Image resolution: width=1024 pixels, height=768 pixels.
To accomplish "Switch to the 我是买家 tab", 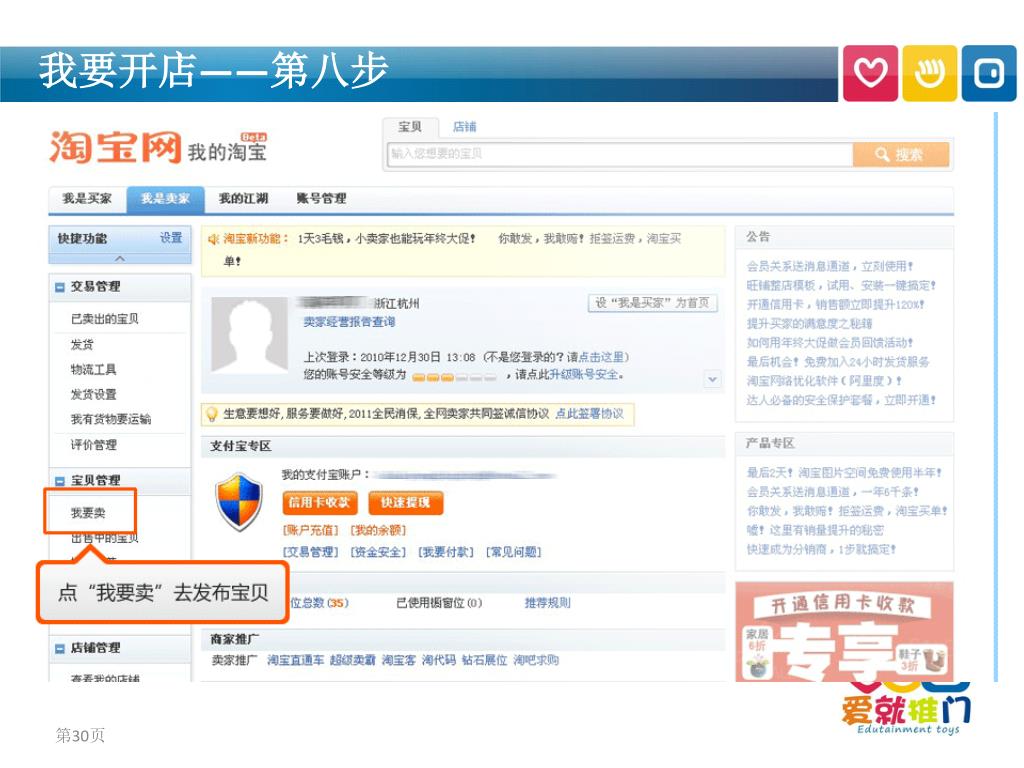I will tap(87, 199).
